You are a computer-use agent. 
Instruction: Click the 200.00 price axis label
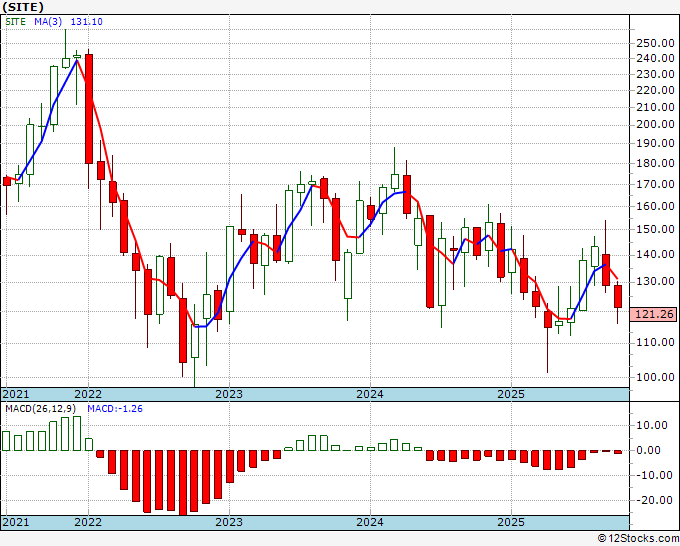click(x=655, y=124)
